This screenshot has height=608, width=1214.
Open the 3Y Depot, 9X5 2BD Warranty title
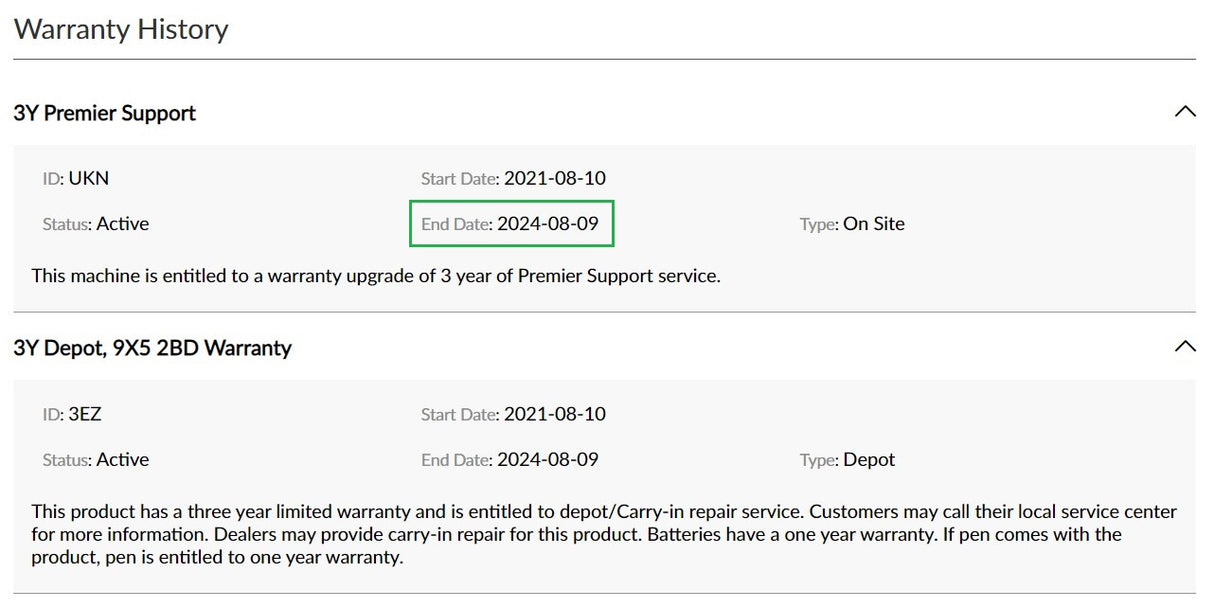[x=151, y=347]
